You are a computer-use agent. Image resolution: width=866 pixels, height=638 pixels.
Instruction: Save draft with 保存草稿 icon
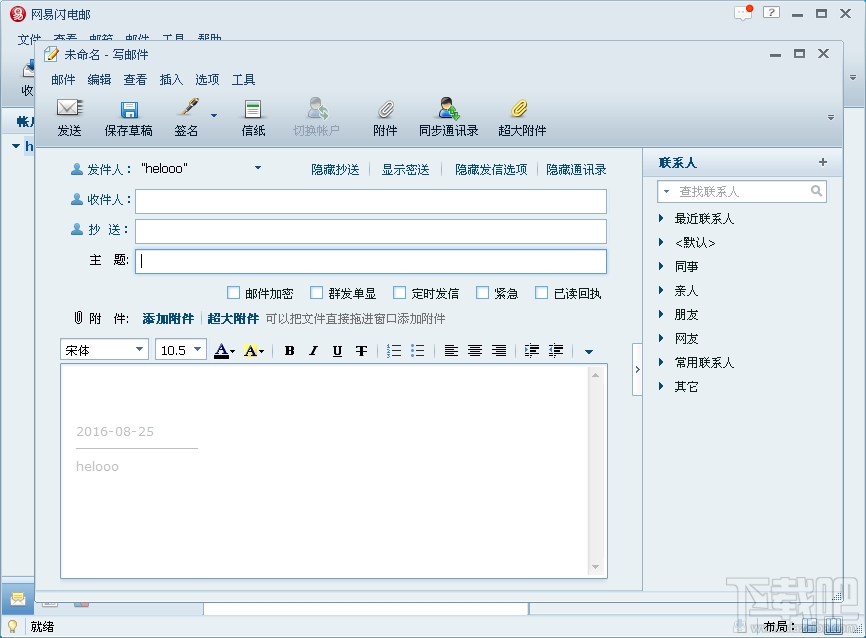[129, 109]
